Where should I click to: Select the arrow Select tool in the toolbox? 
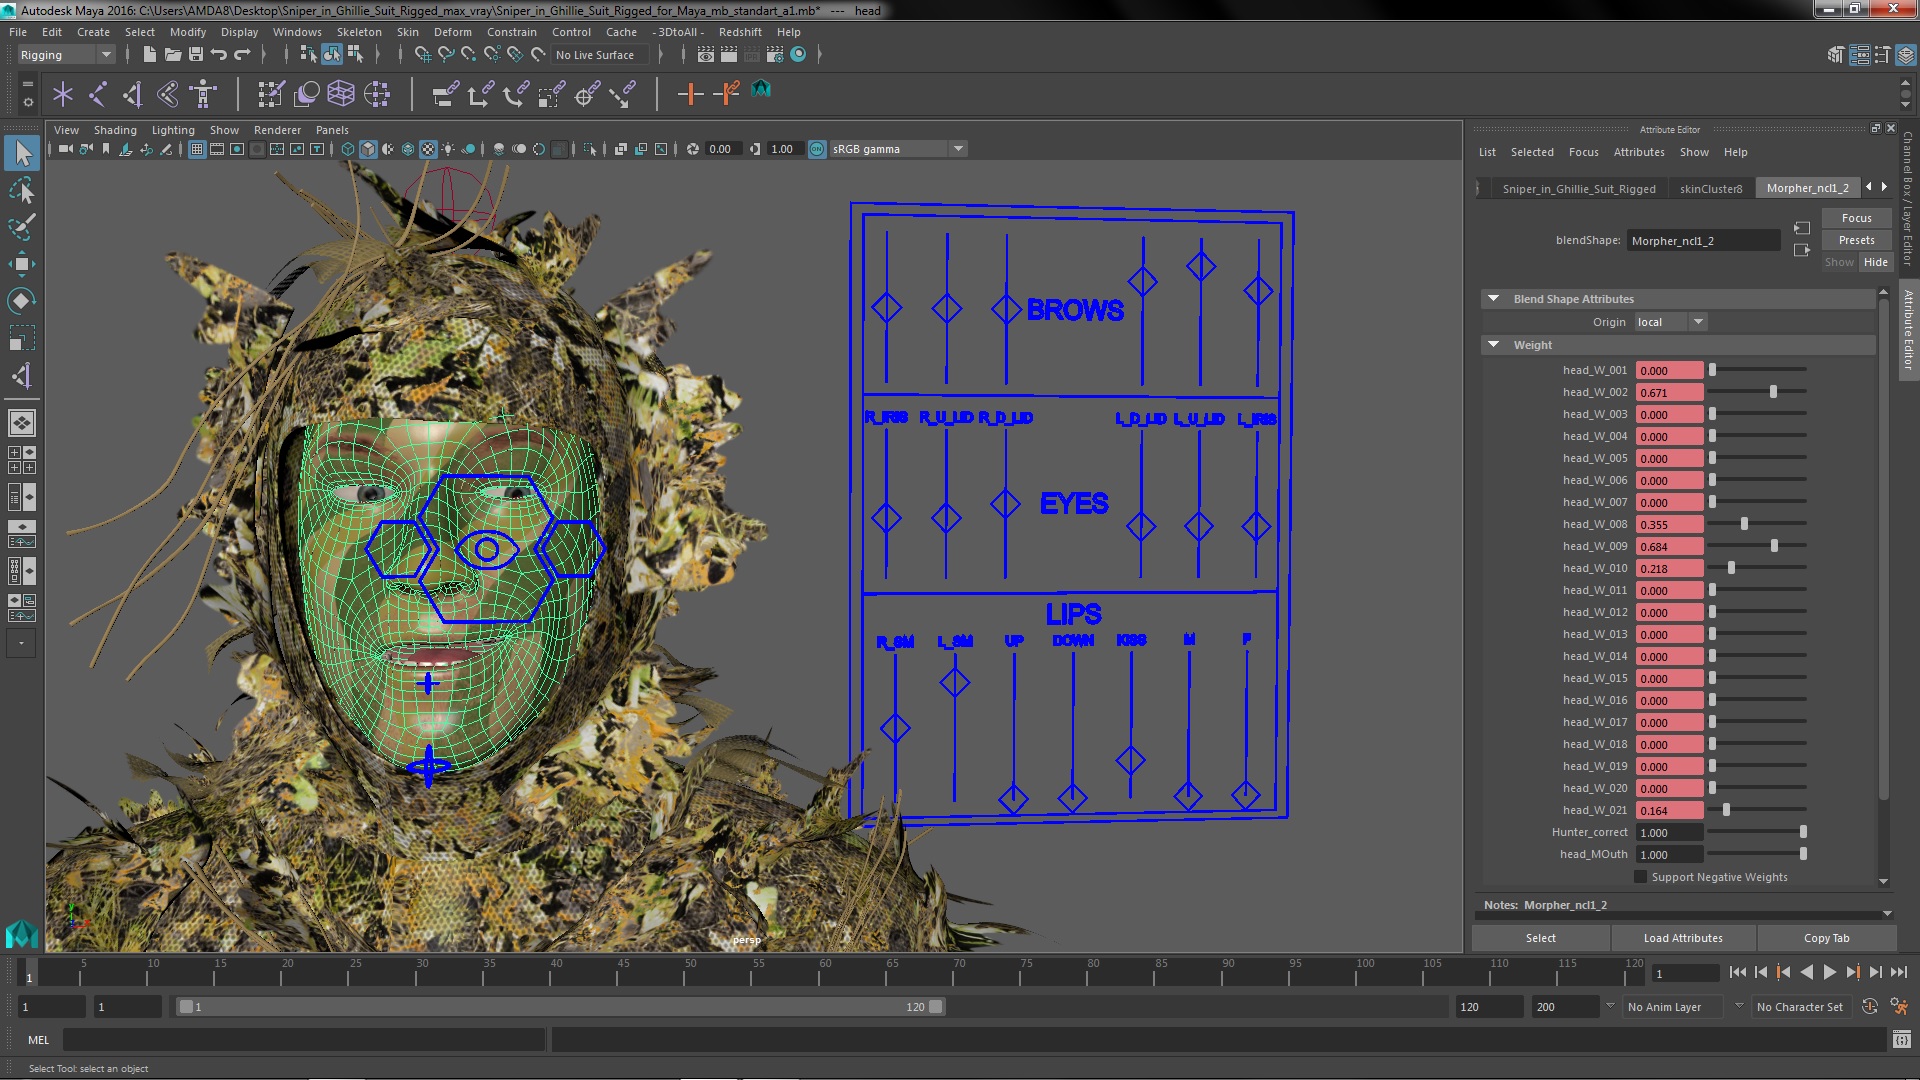[22, 153]
